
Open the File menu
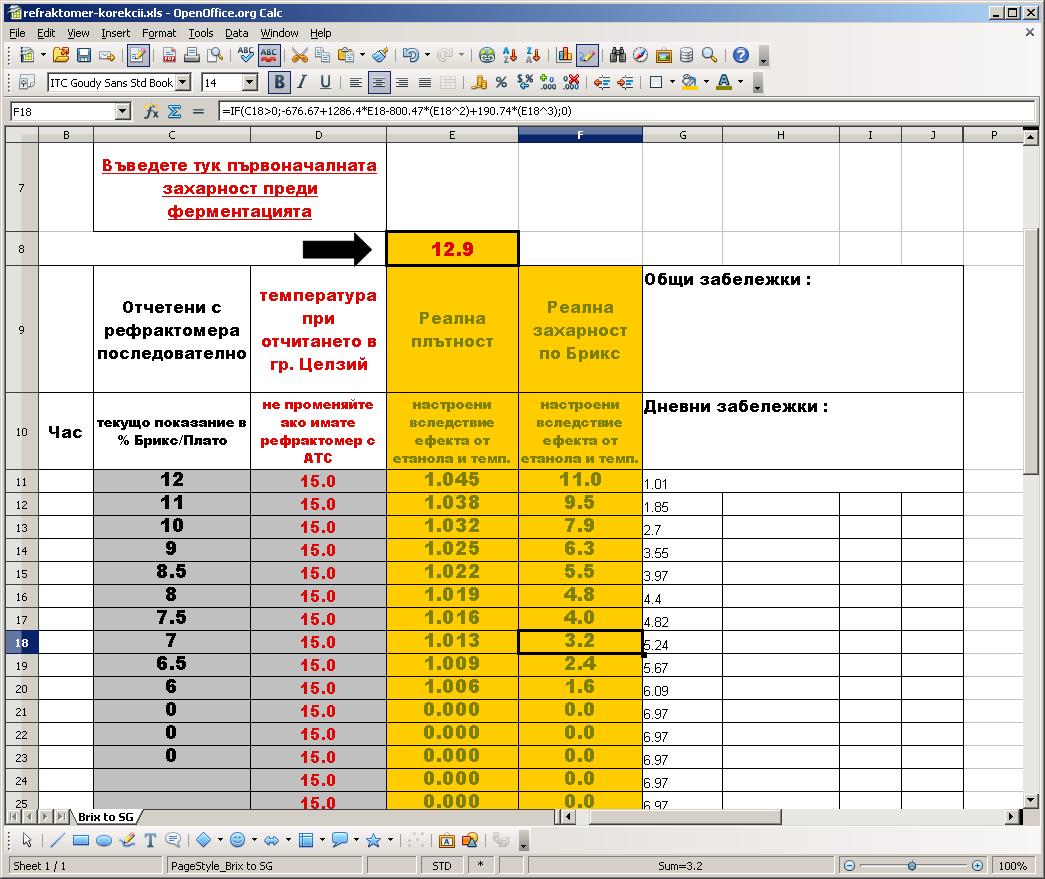click(x=17, y=33)
